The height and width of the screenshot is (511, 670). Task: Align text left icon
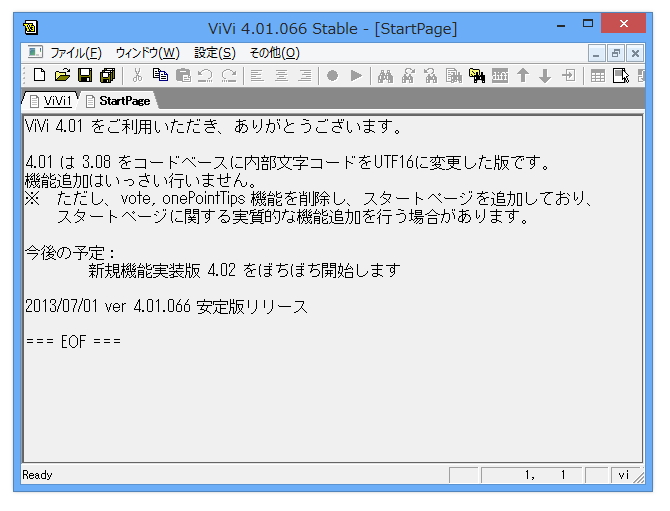coord(257,76)
